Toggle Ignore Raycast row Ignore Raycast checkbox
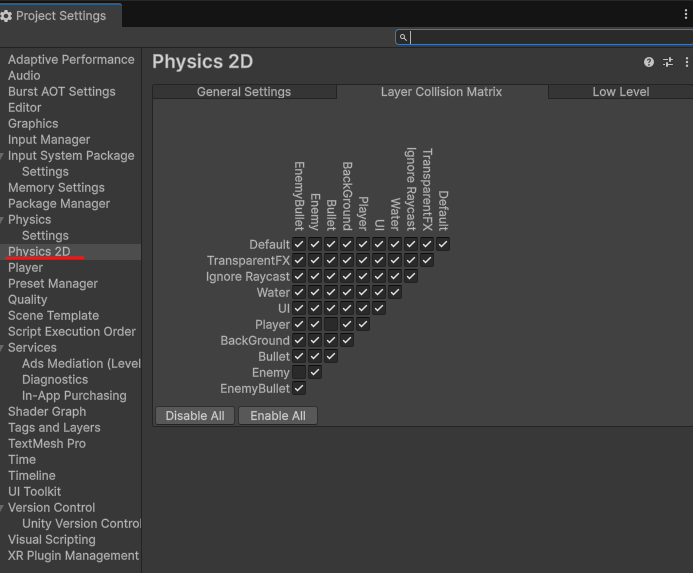The height and width of the screenshot is (573, 693). pyautogui.click(x=411, y=276)
